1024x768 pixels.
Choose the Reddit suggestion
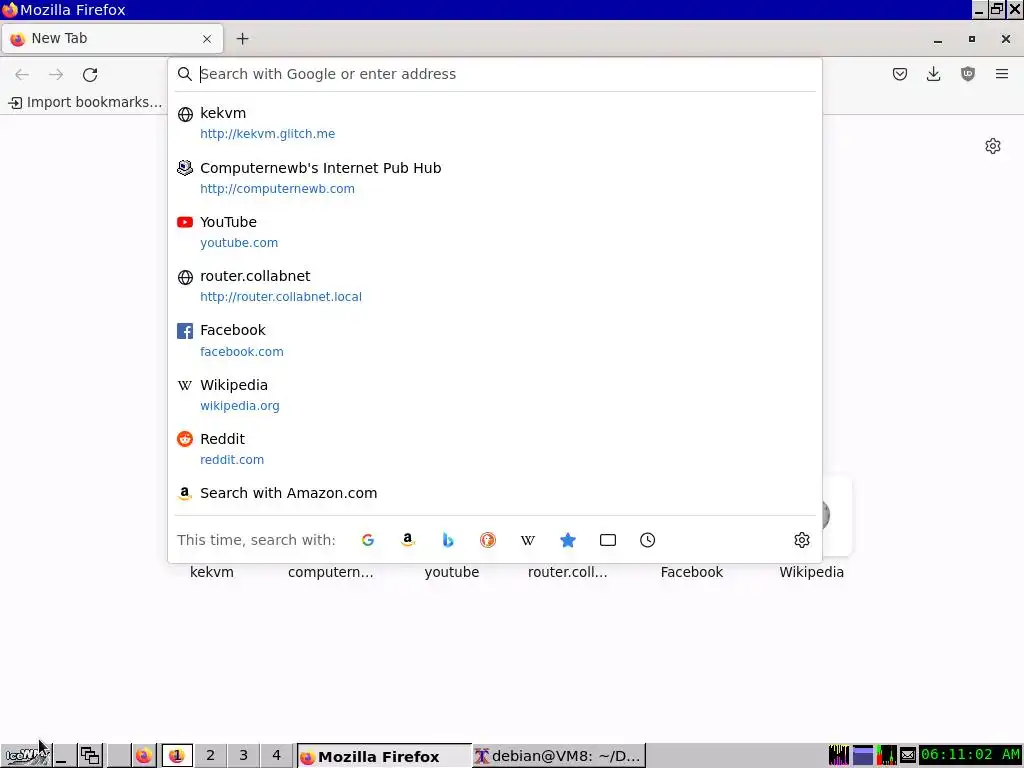click(x=495, y=449)
